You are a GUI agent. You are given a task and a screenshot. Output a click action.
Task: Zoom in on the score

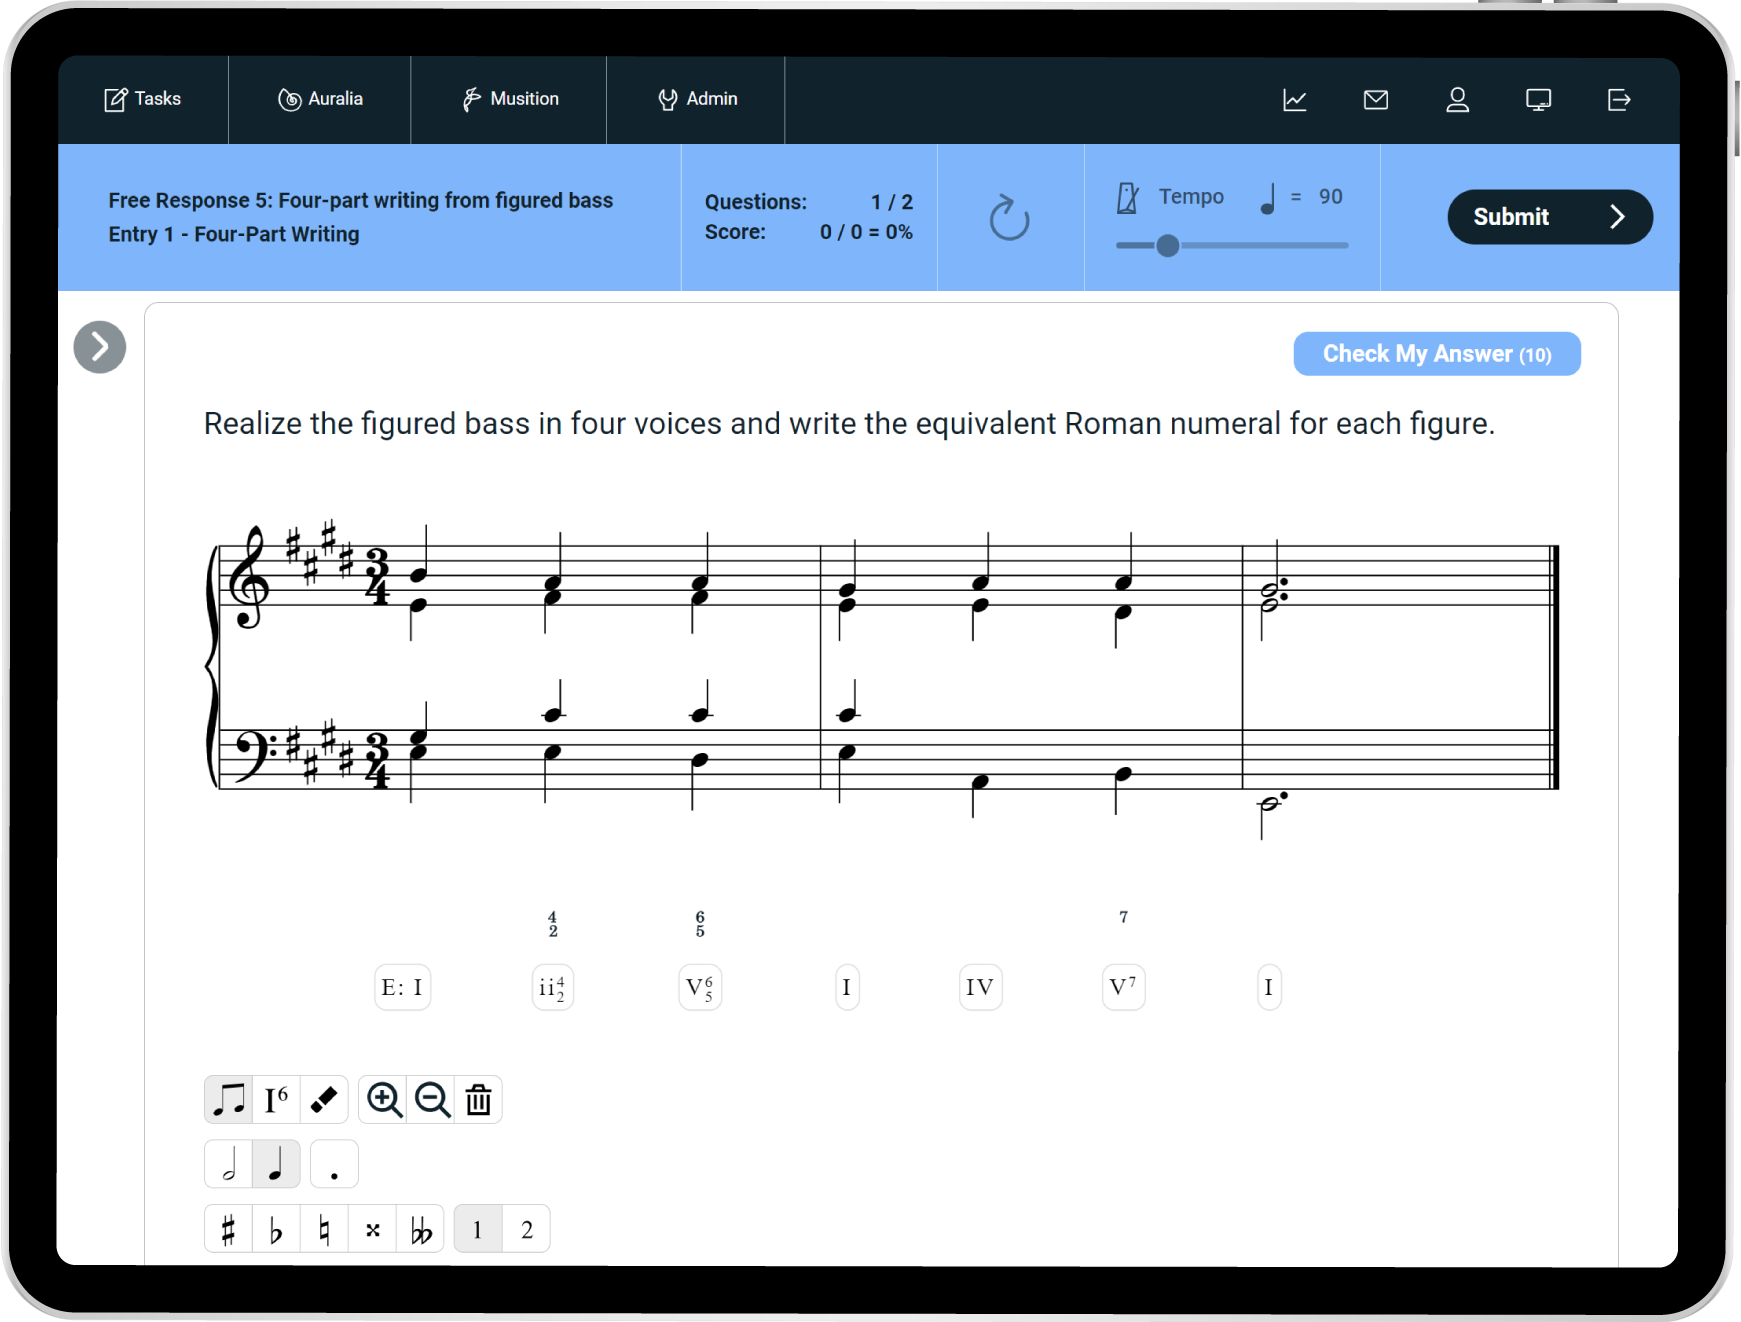(x=384, y=1100)
